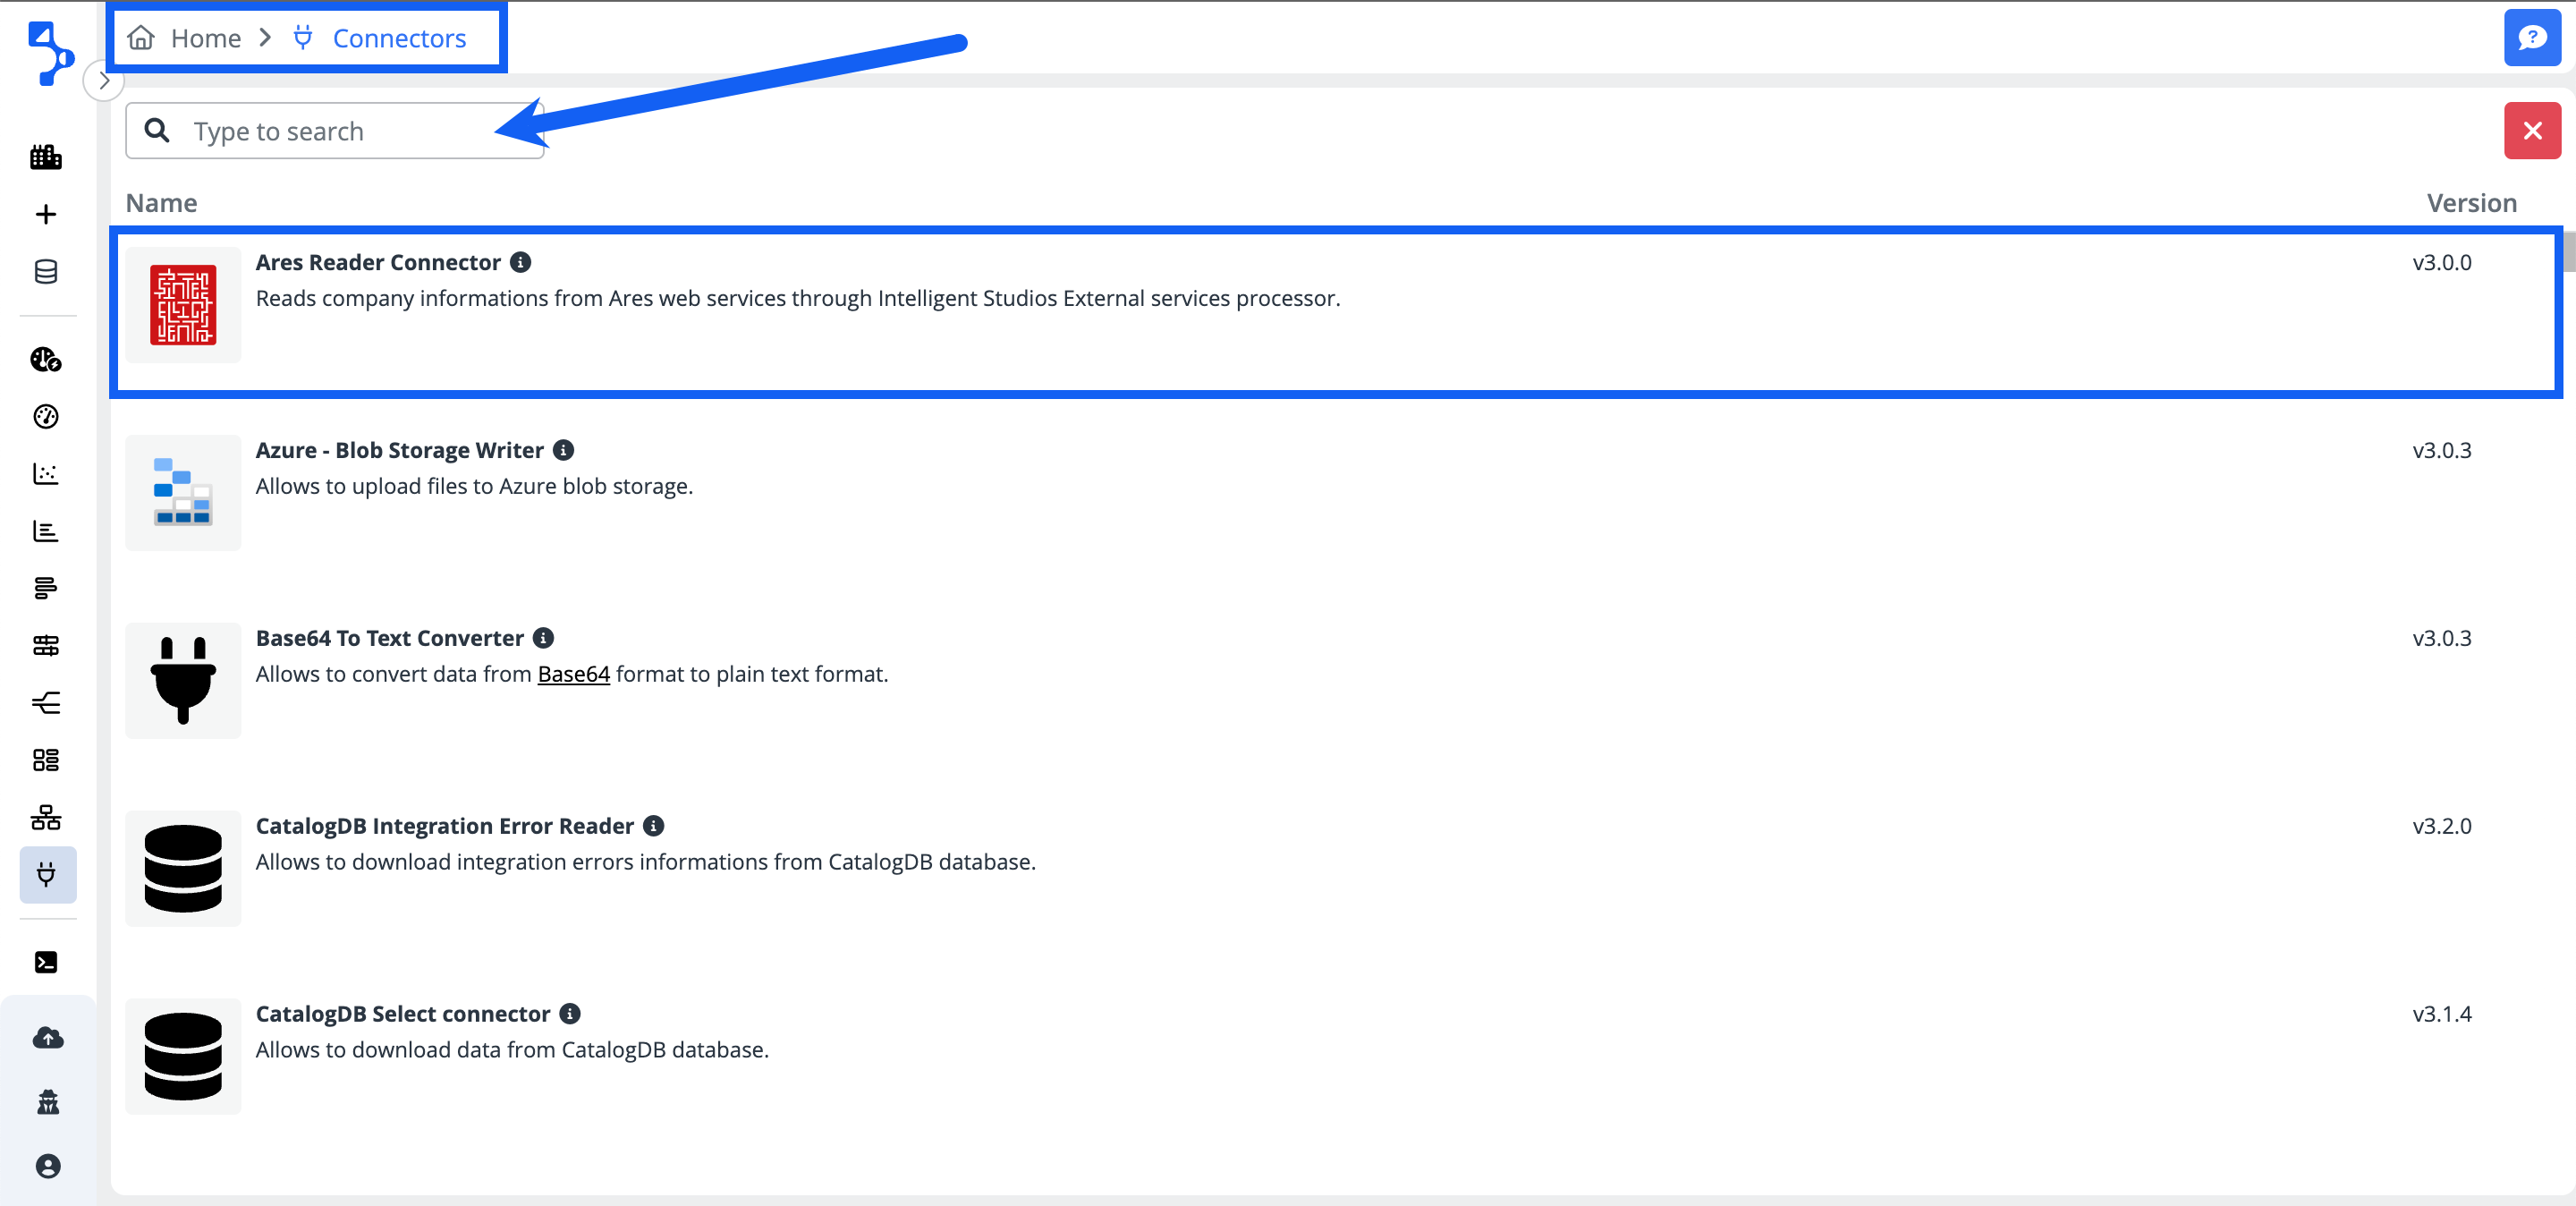The height and width of the screenshot is (1206, 2576).
Task: Click the plus add icon in sidebar
Action: [46, 214]
